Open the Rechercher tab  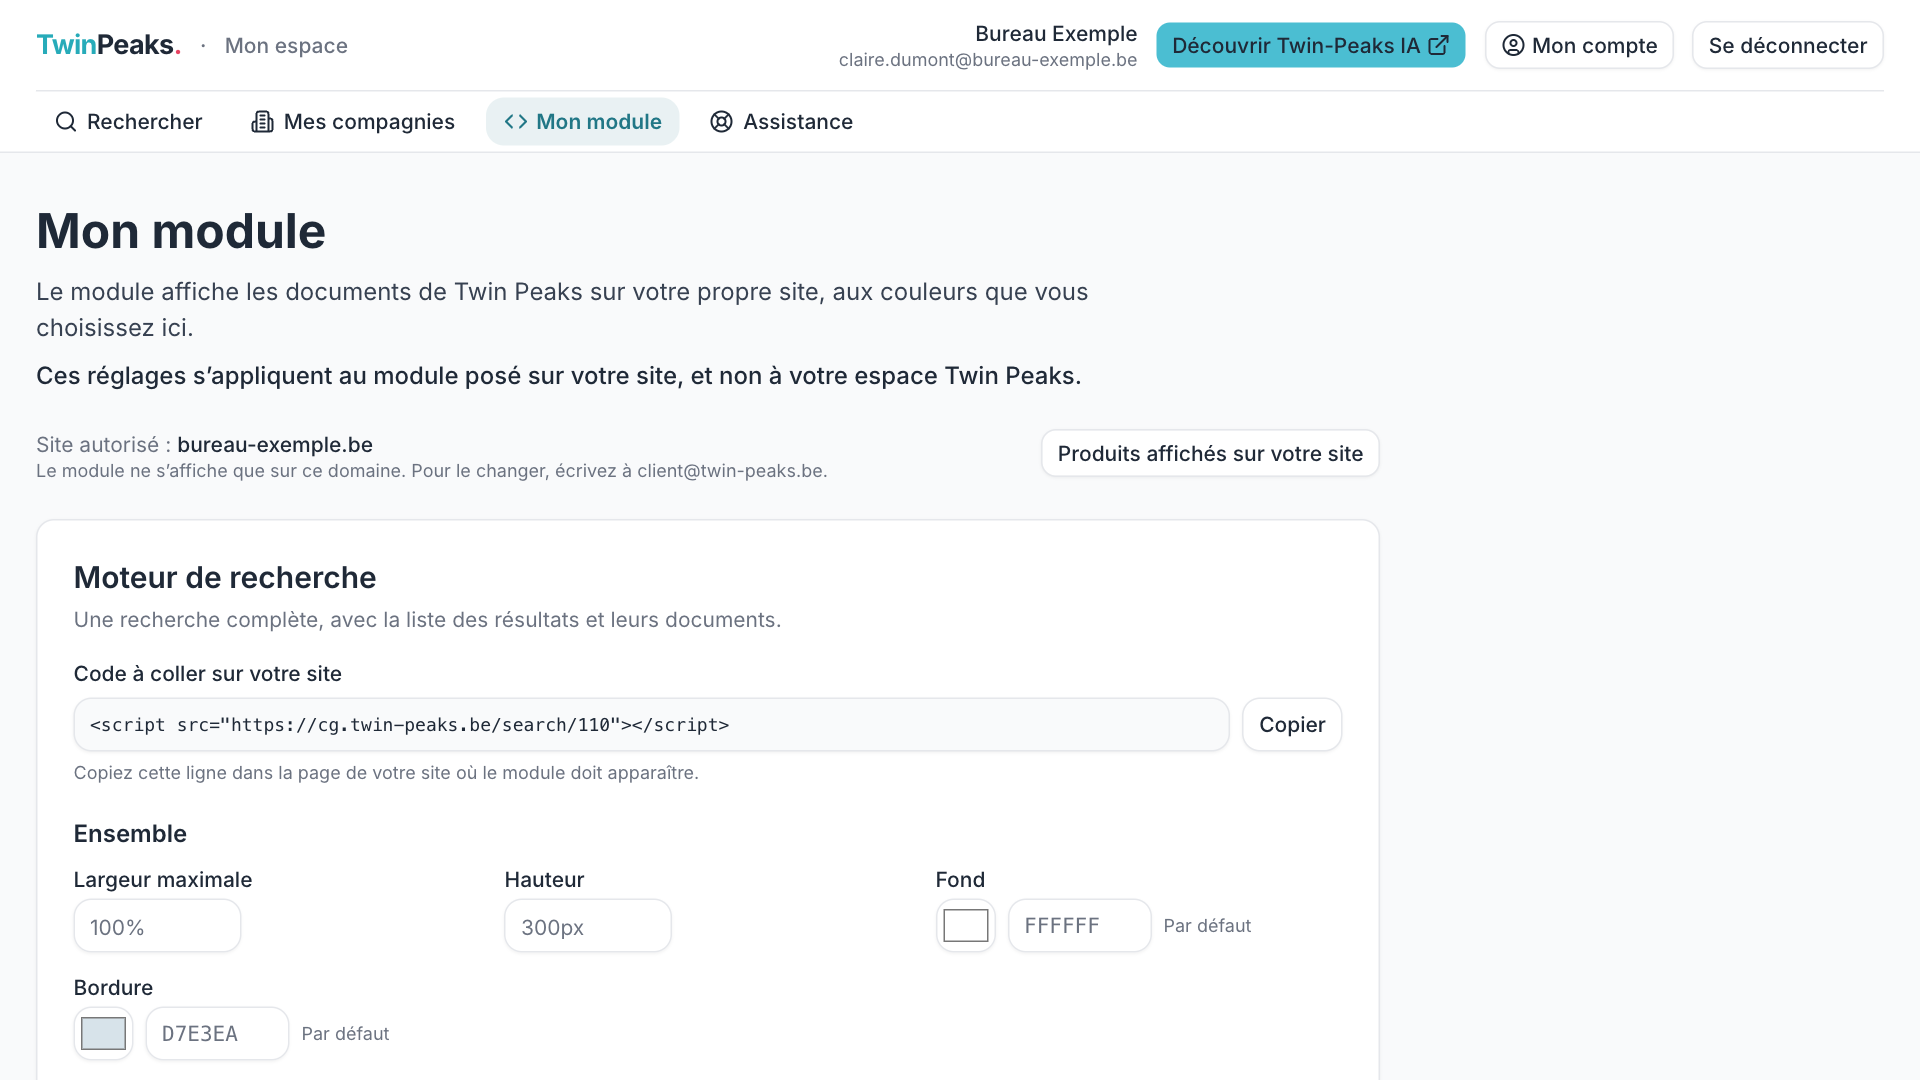click(x=129, y=122)
